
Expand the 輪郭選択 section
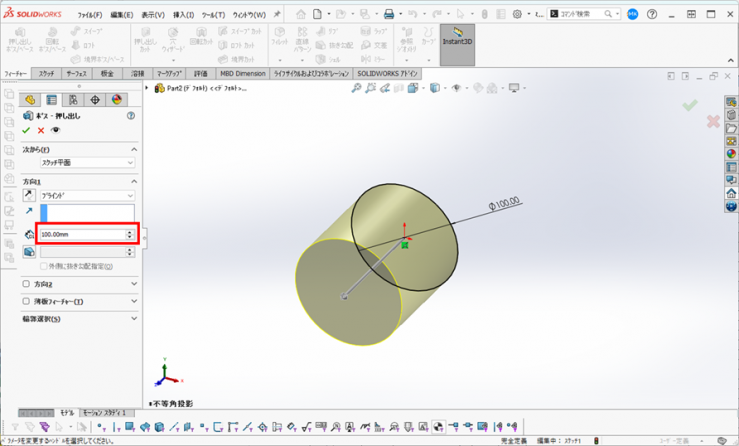click(134, 319)
